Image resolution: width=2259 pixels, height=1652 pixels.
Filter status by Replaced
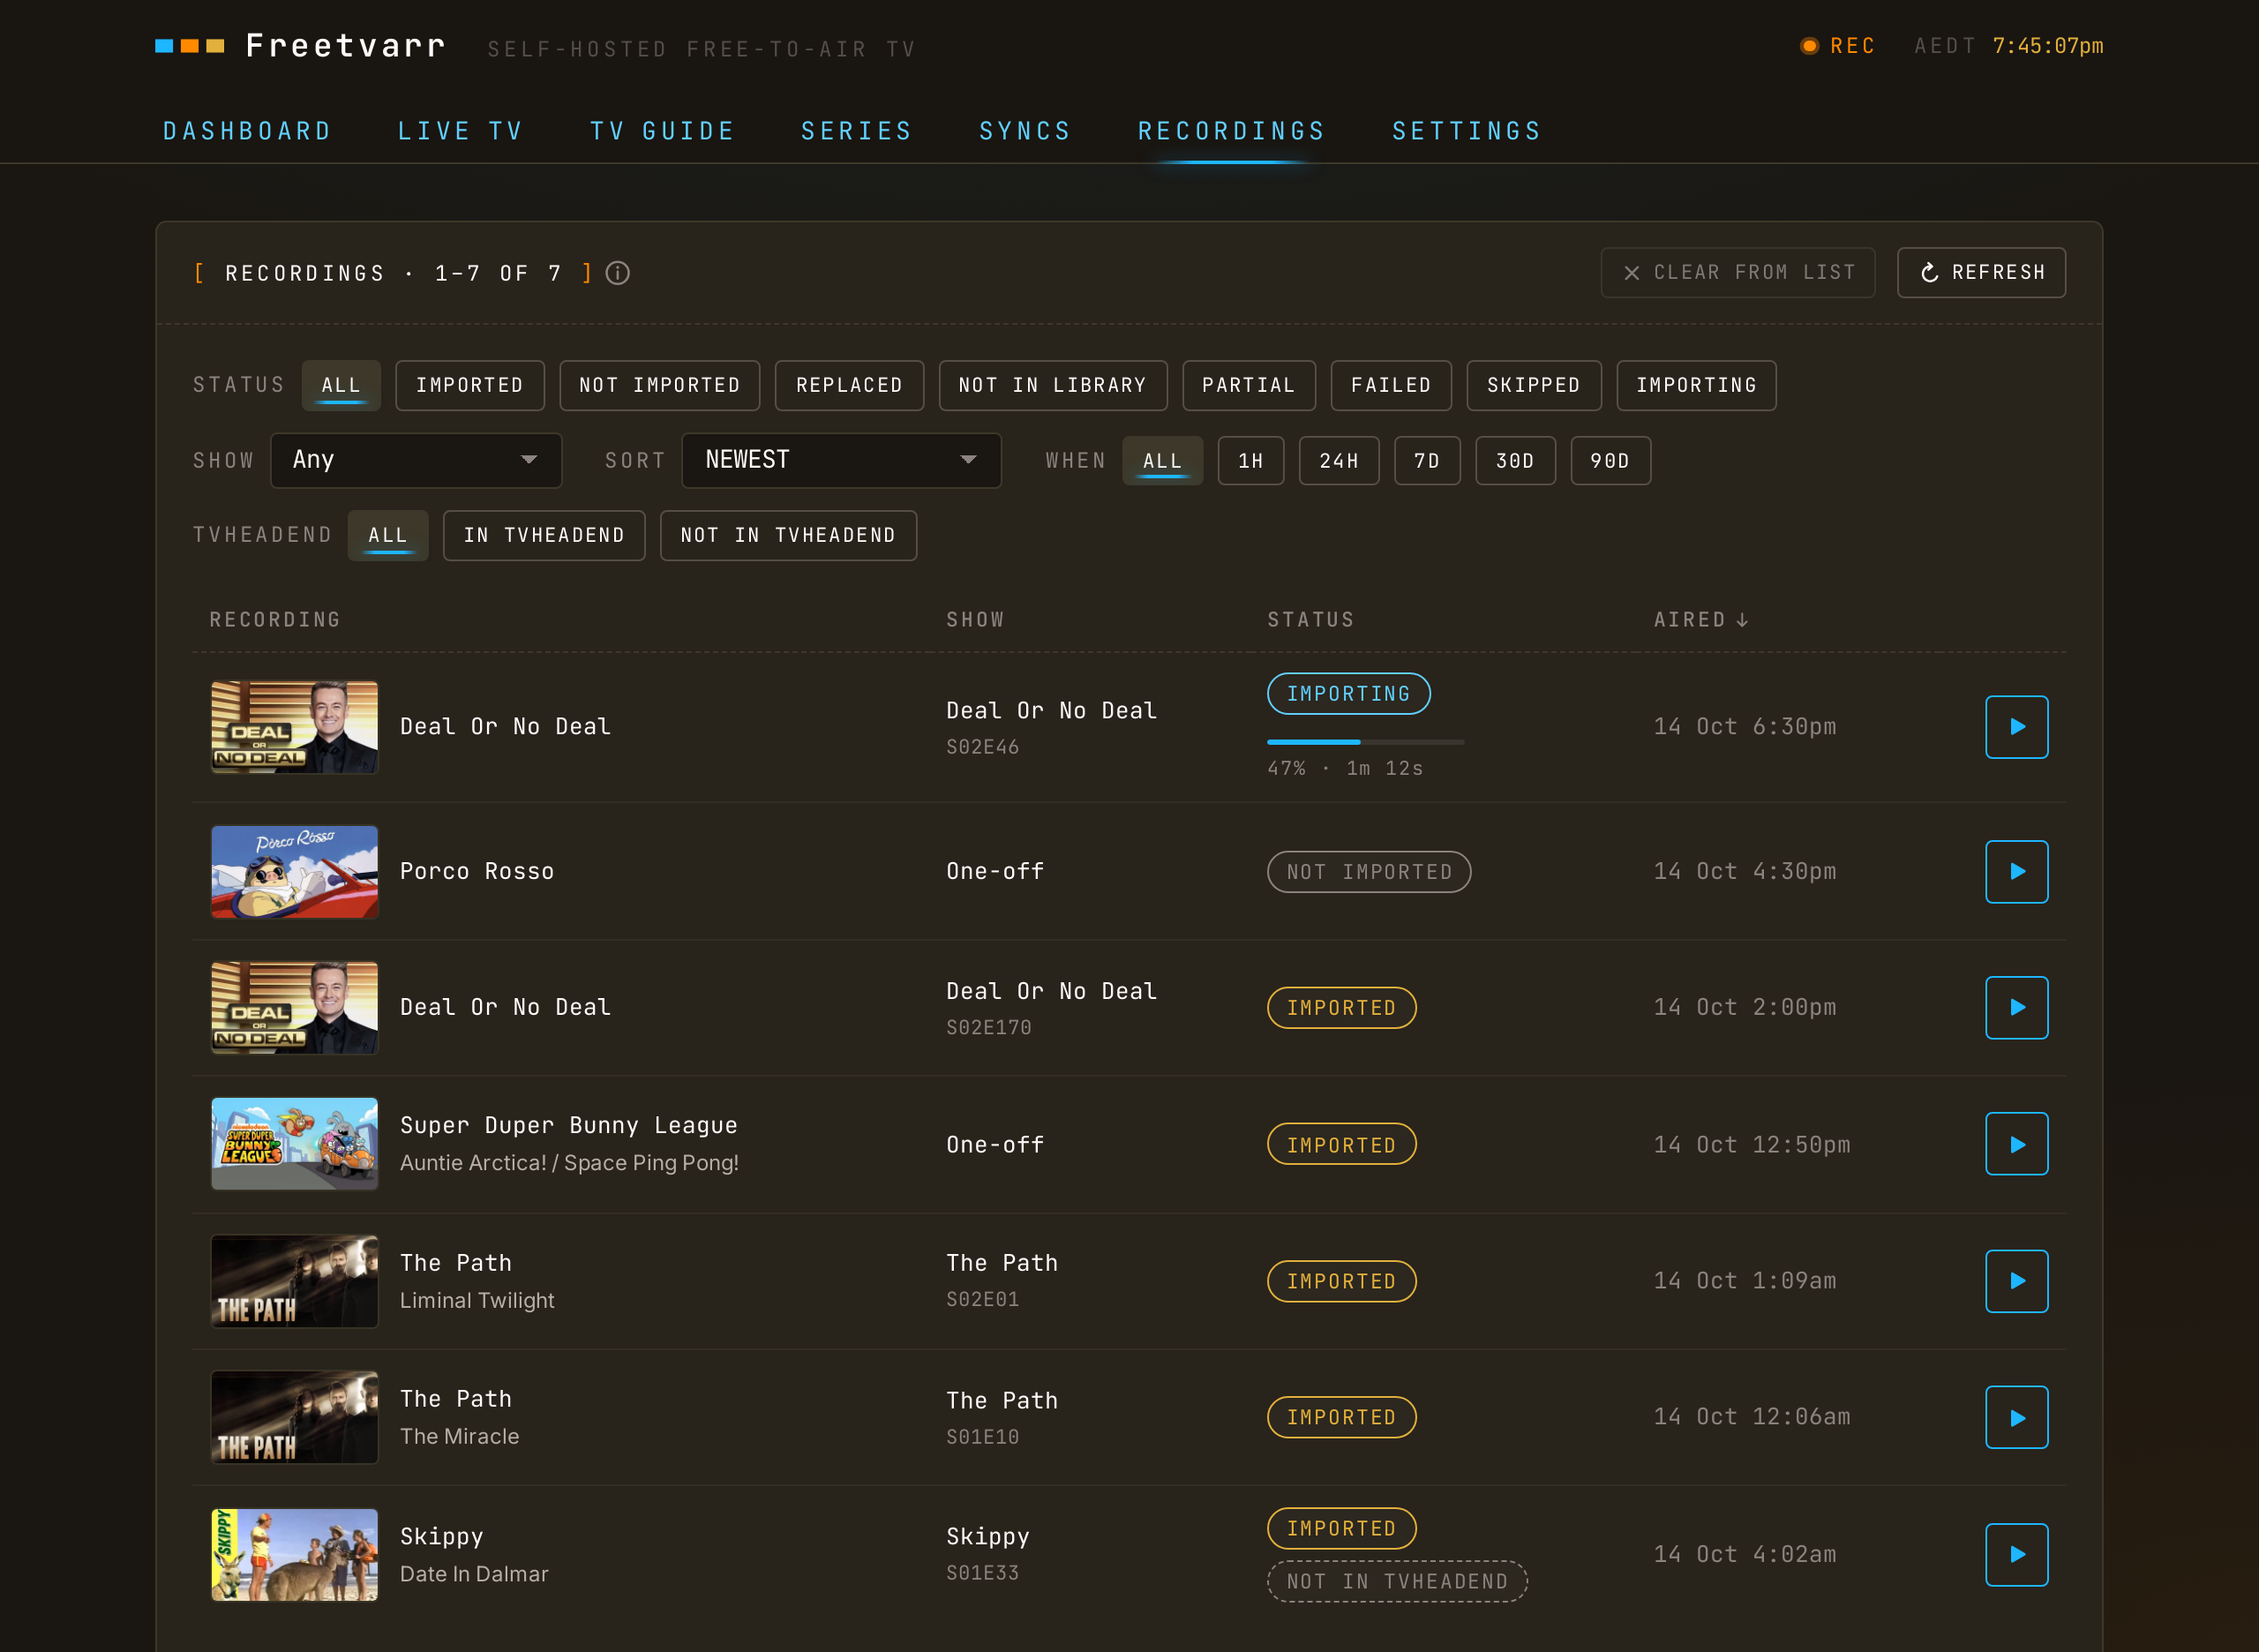tap(849, 385)
